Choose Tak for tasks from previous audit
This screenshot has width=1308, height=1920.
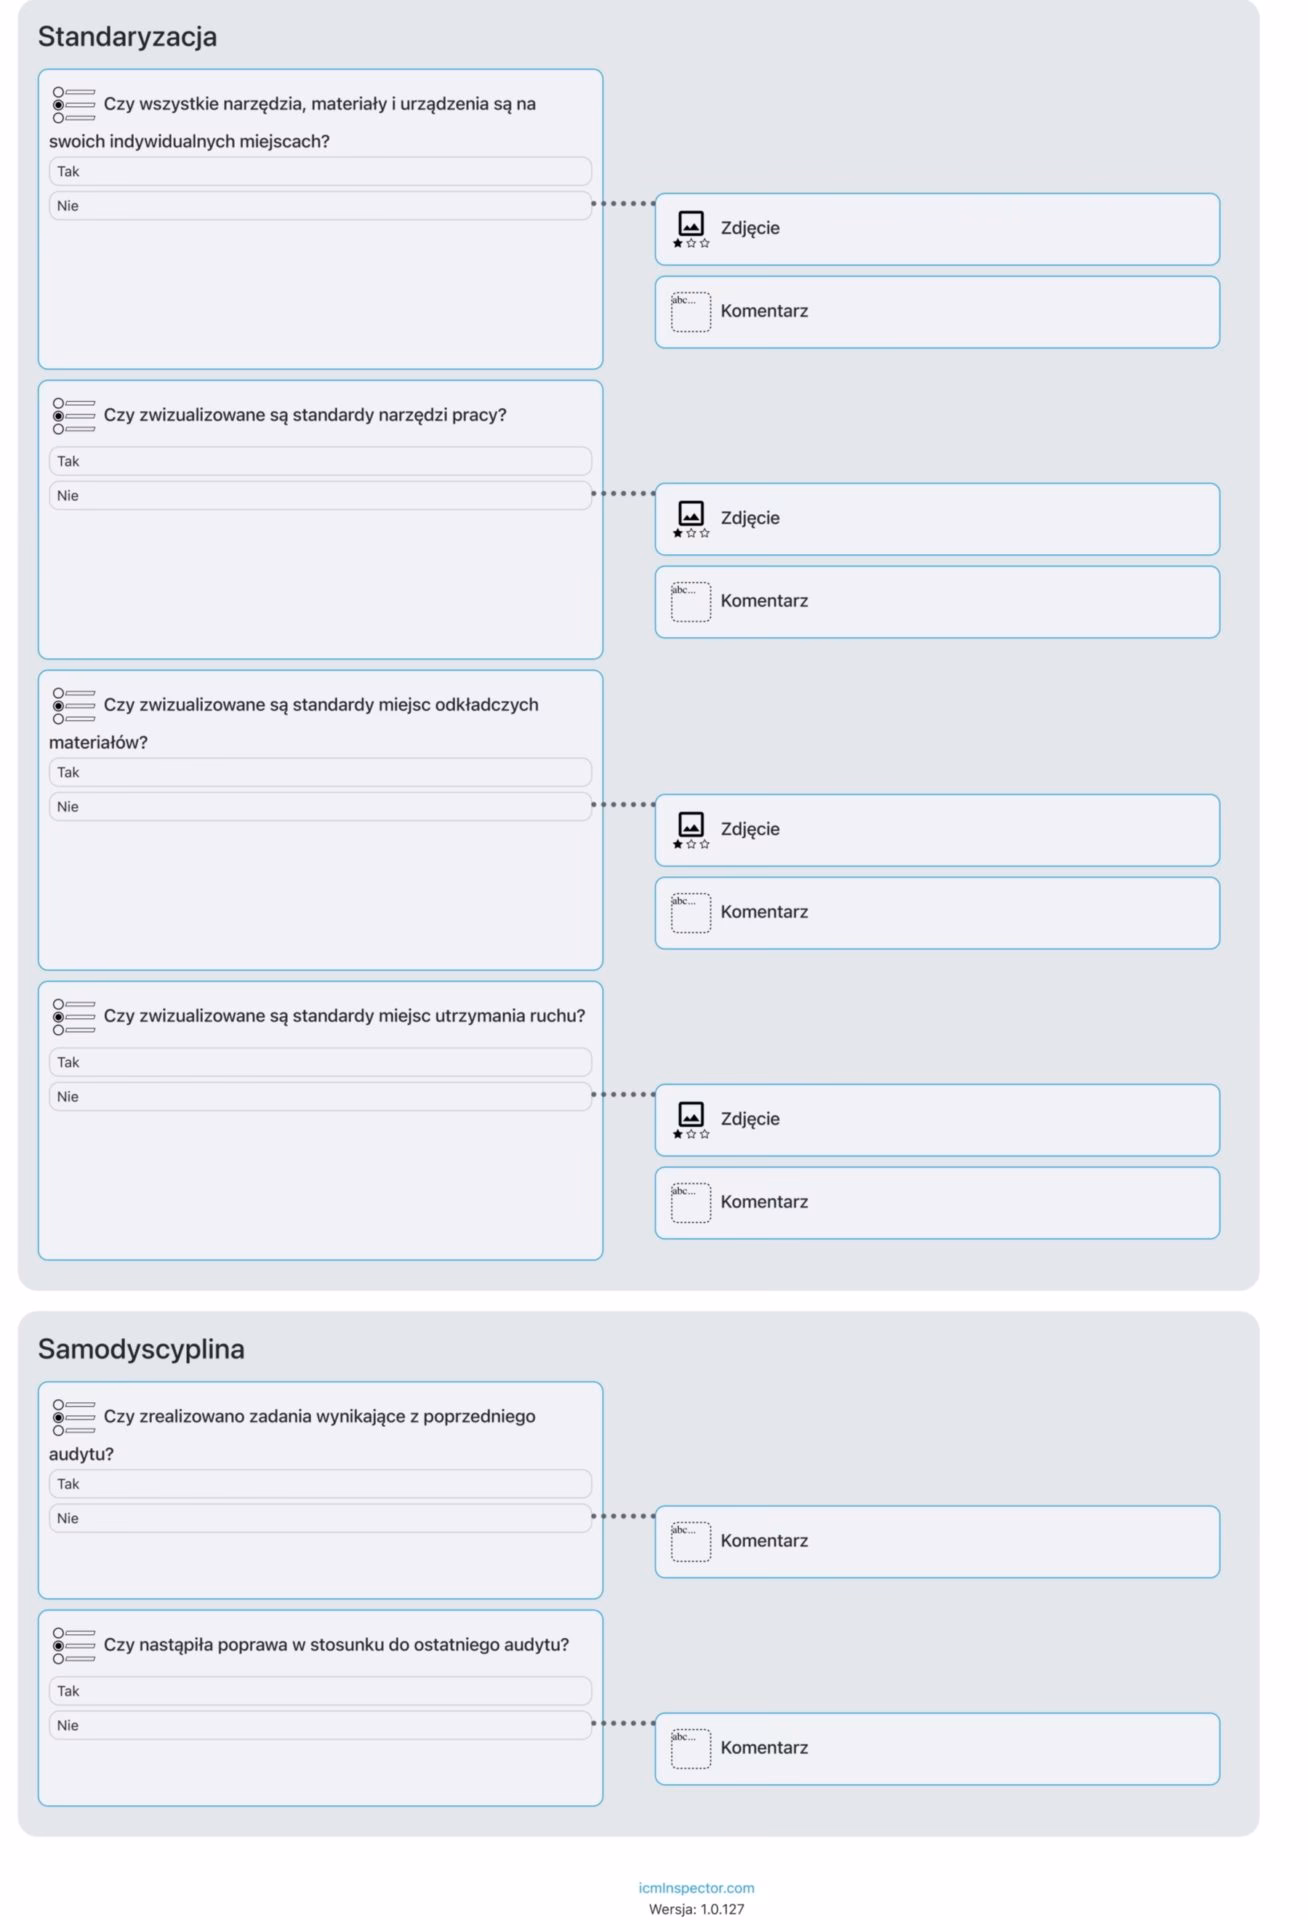point(320,1484)
